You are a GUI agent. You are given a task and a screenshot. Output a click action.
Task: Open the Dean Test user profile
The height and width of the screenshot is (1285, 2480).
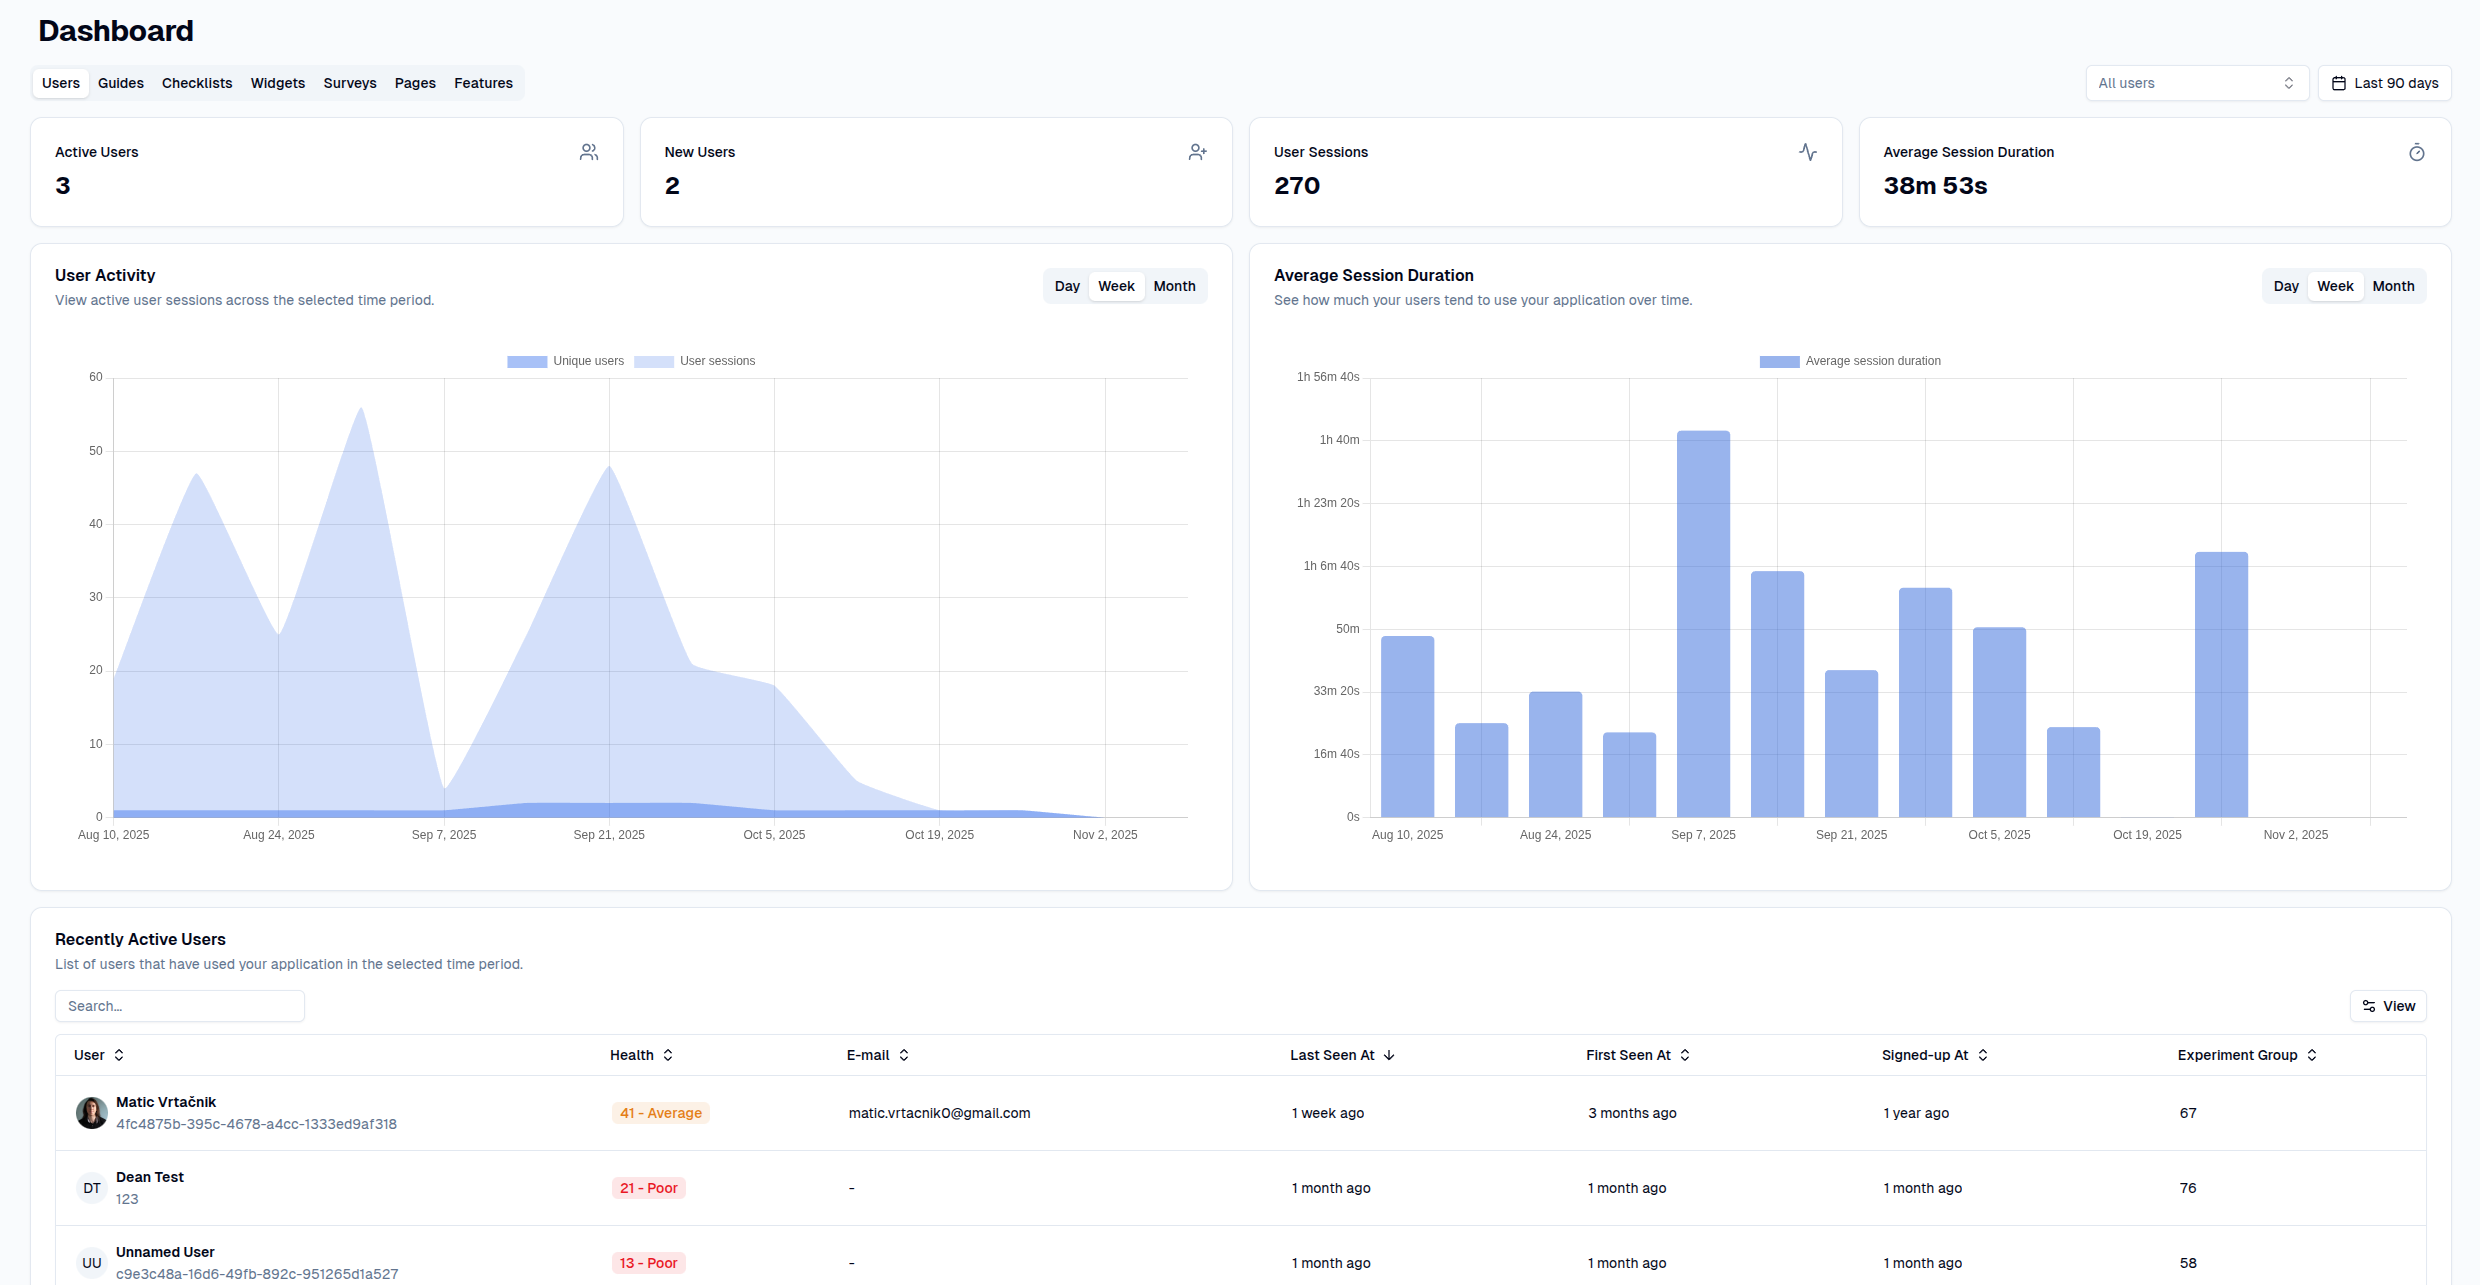pyautogui.click(x=149, y=1177)
